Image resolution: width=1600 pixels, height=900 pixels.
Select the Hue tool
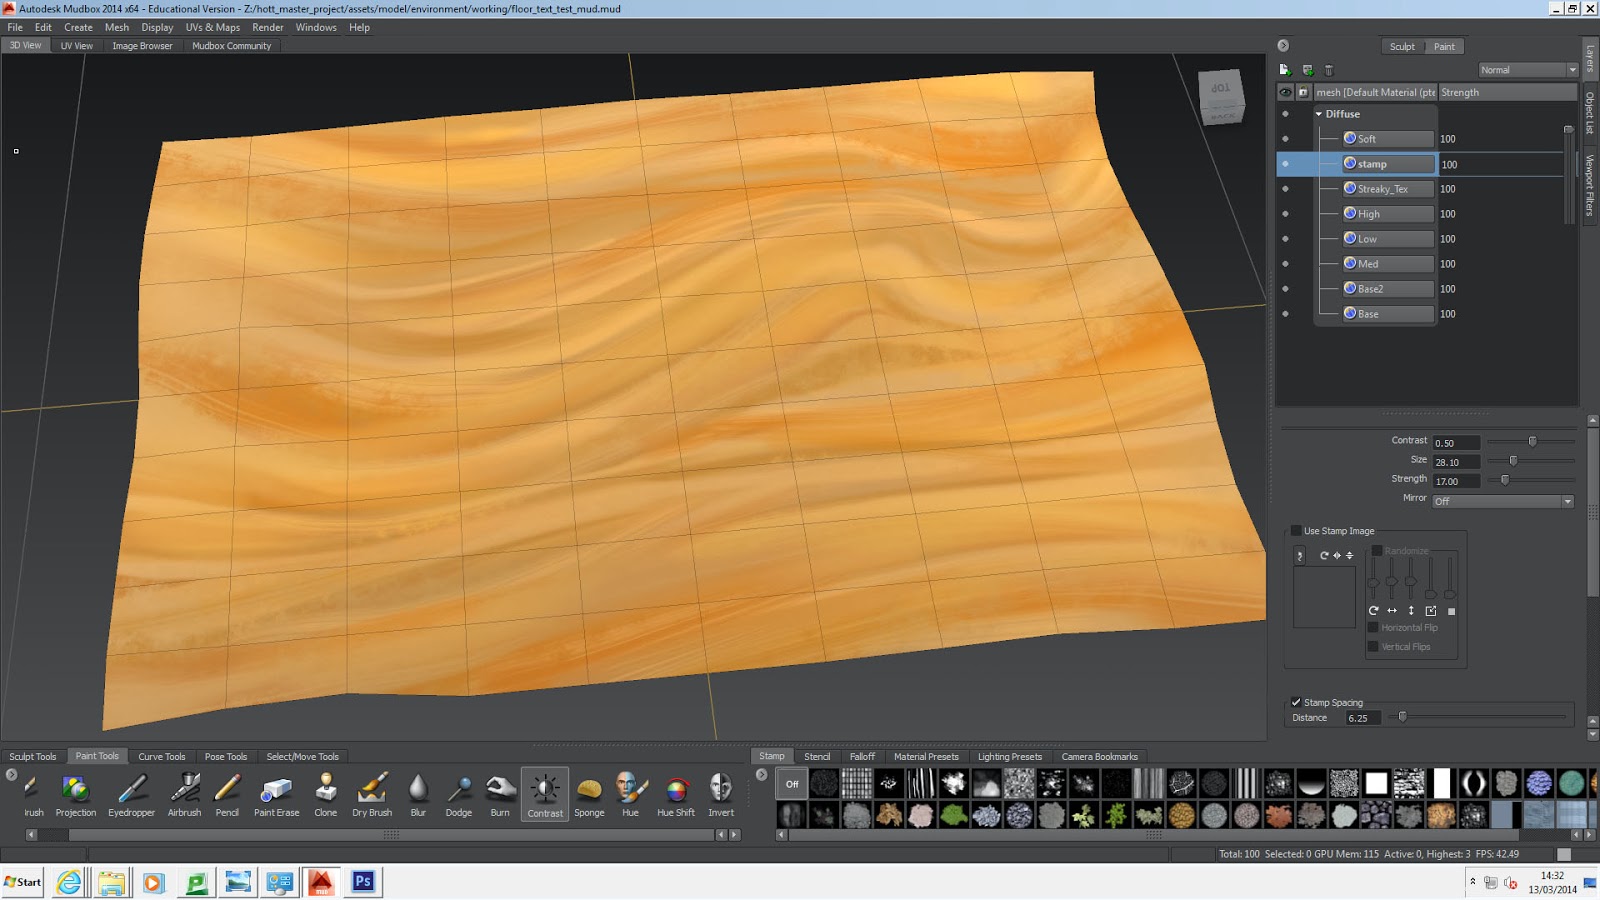[630, 795]
